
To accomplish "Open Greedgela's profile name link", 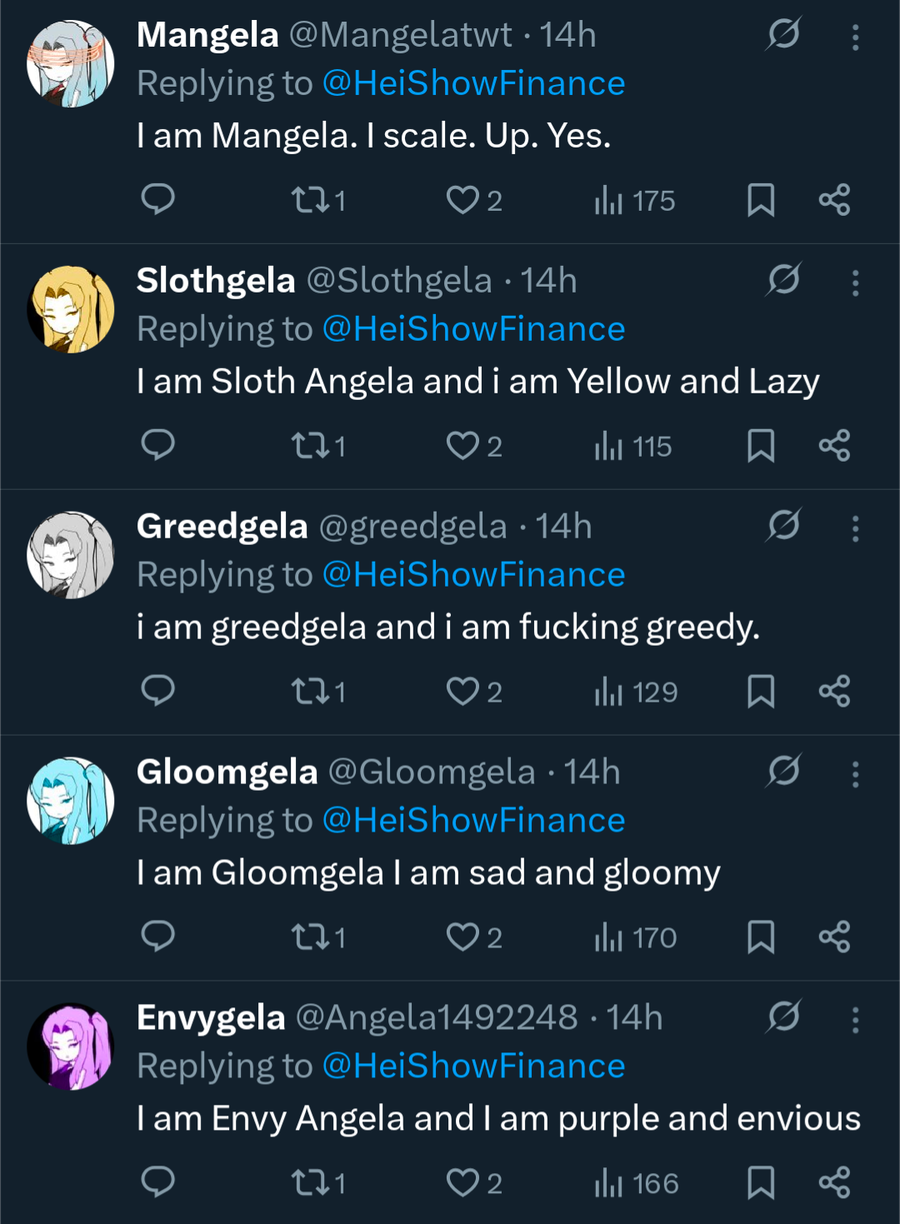I will point(221,526).
